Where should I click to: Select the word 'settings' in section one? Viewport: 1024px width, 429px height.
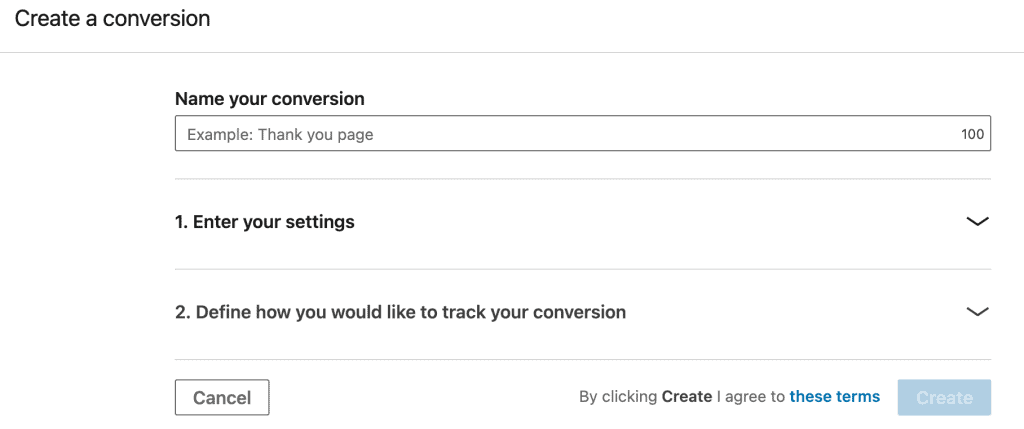coord(322,222)
